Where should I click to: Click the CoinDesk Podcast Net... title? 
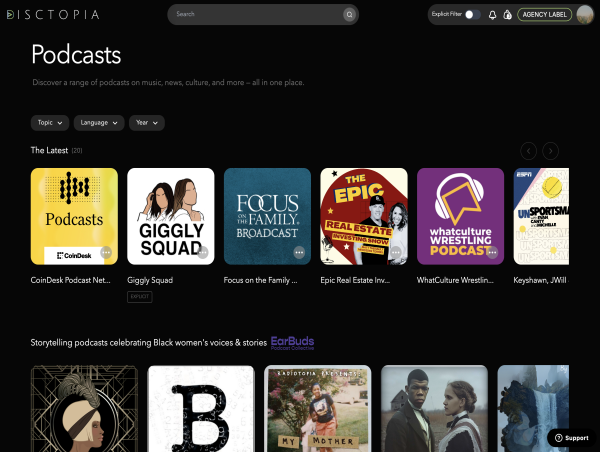pos(70,280)
